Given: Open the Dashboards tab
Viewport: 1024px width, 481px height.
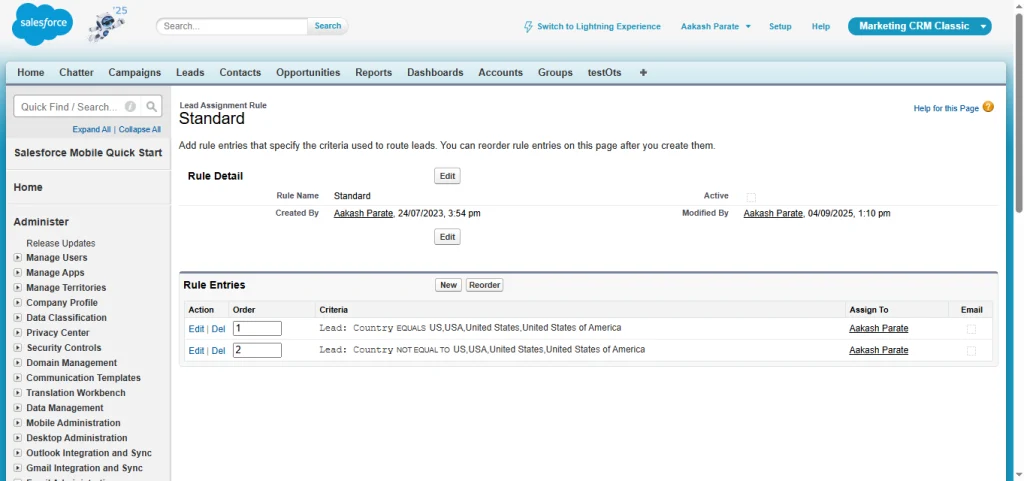Looking at the screenshot, I should pyautogui.click(x=435, y=73).
